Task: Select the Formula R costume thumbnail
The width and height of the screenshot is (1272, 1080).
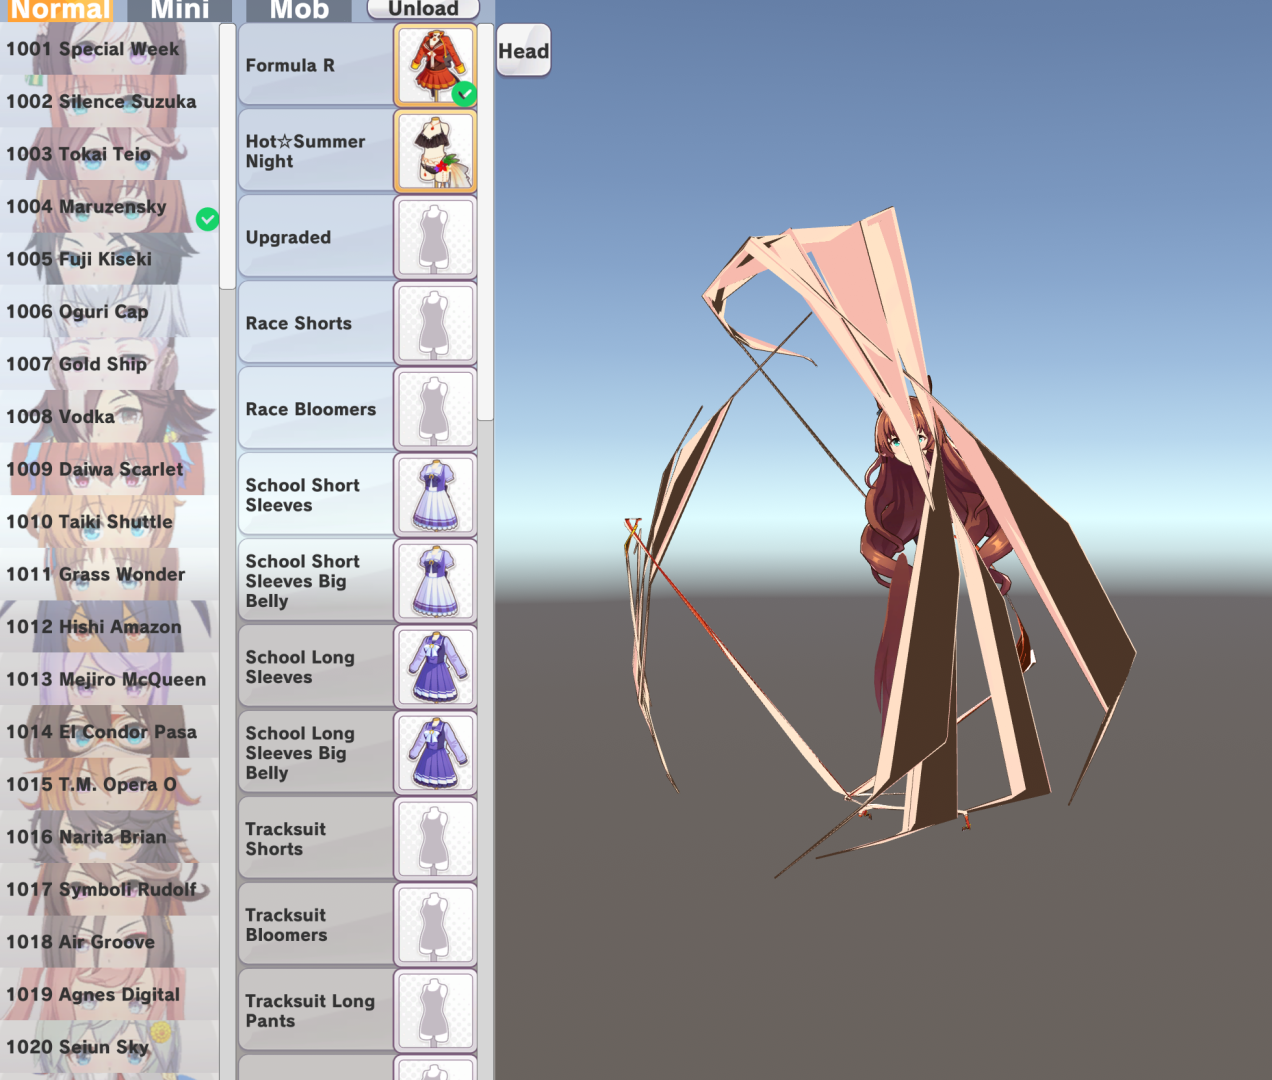Action: [435, 66]
